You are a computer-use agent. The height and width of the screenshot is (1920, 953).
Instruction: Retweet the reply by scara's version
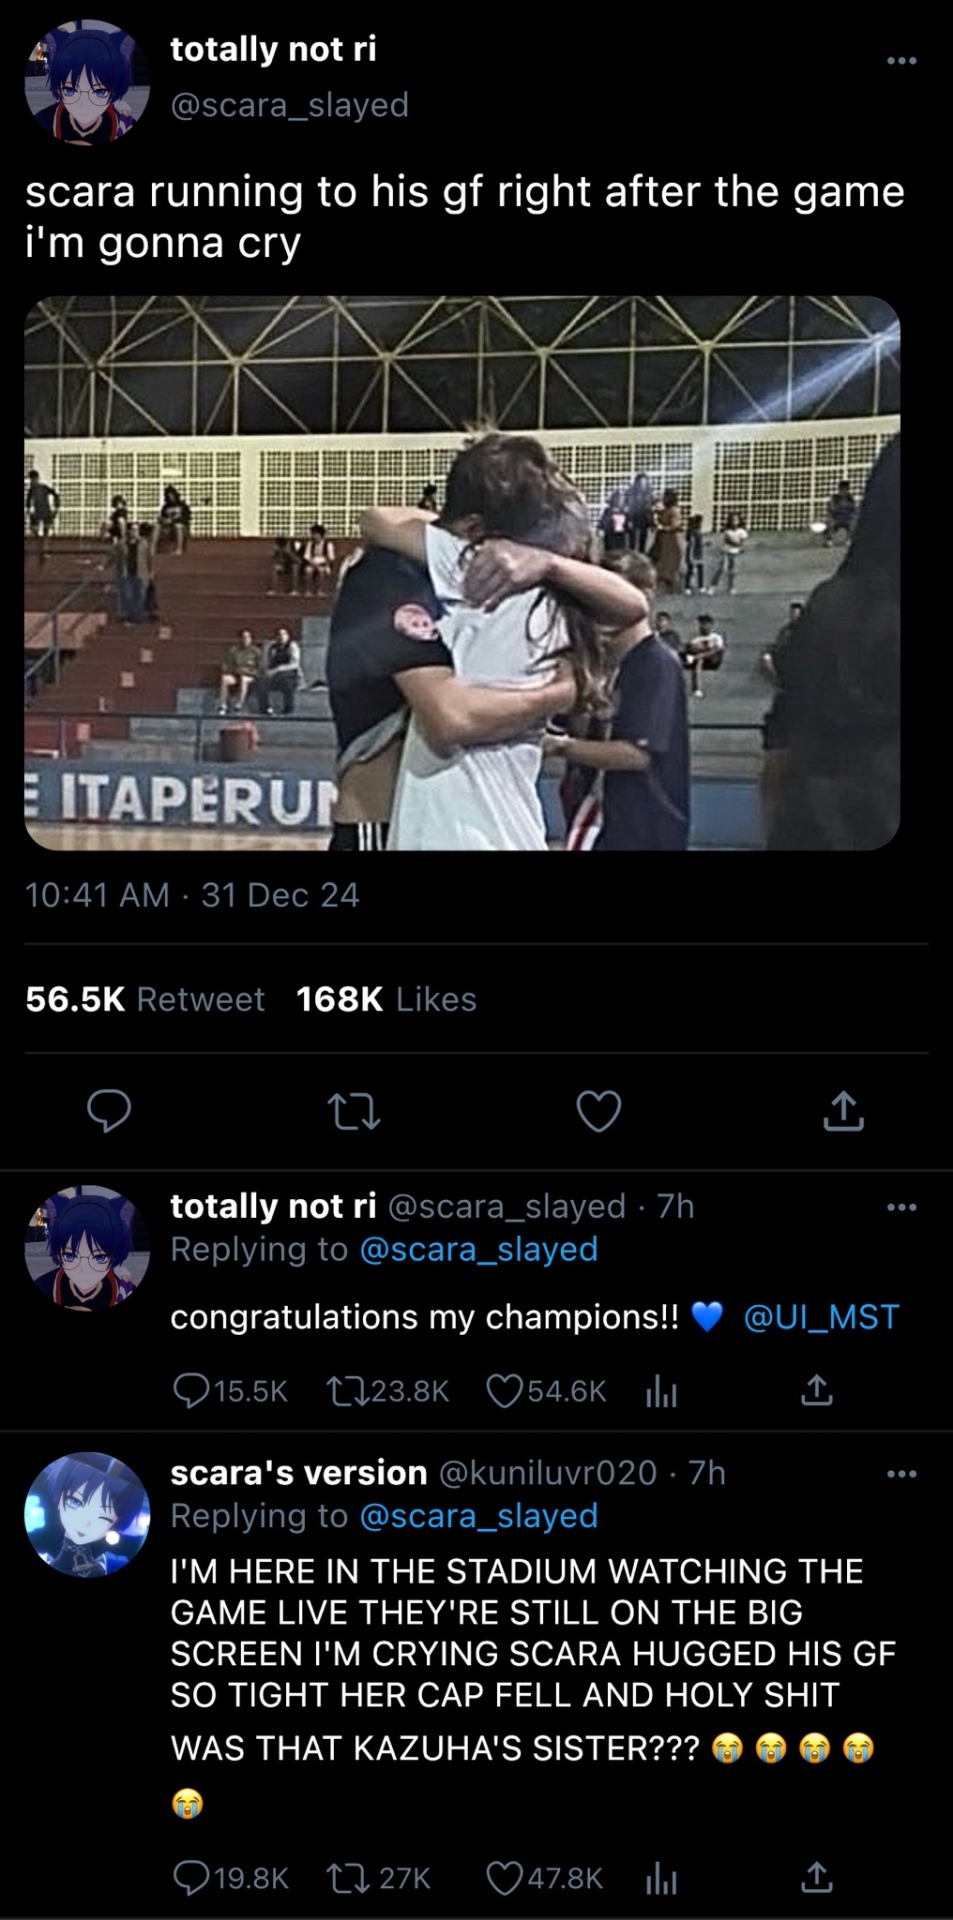pyautogui.click(x=345, y=1879)
